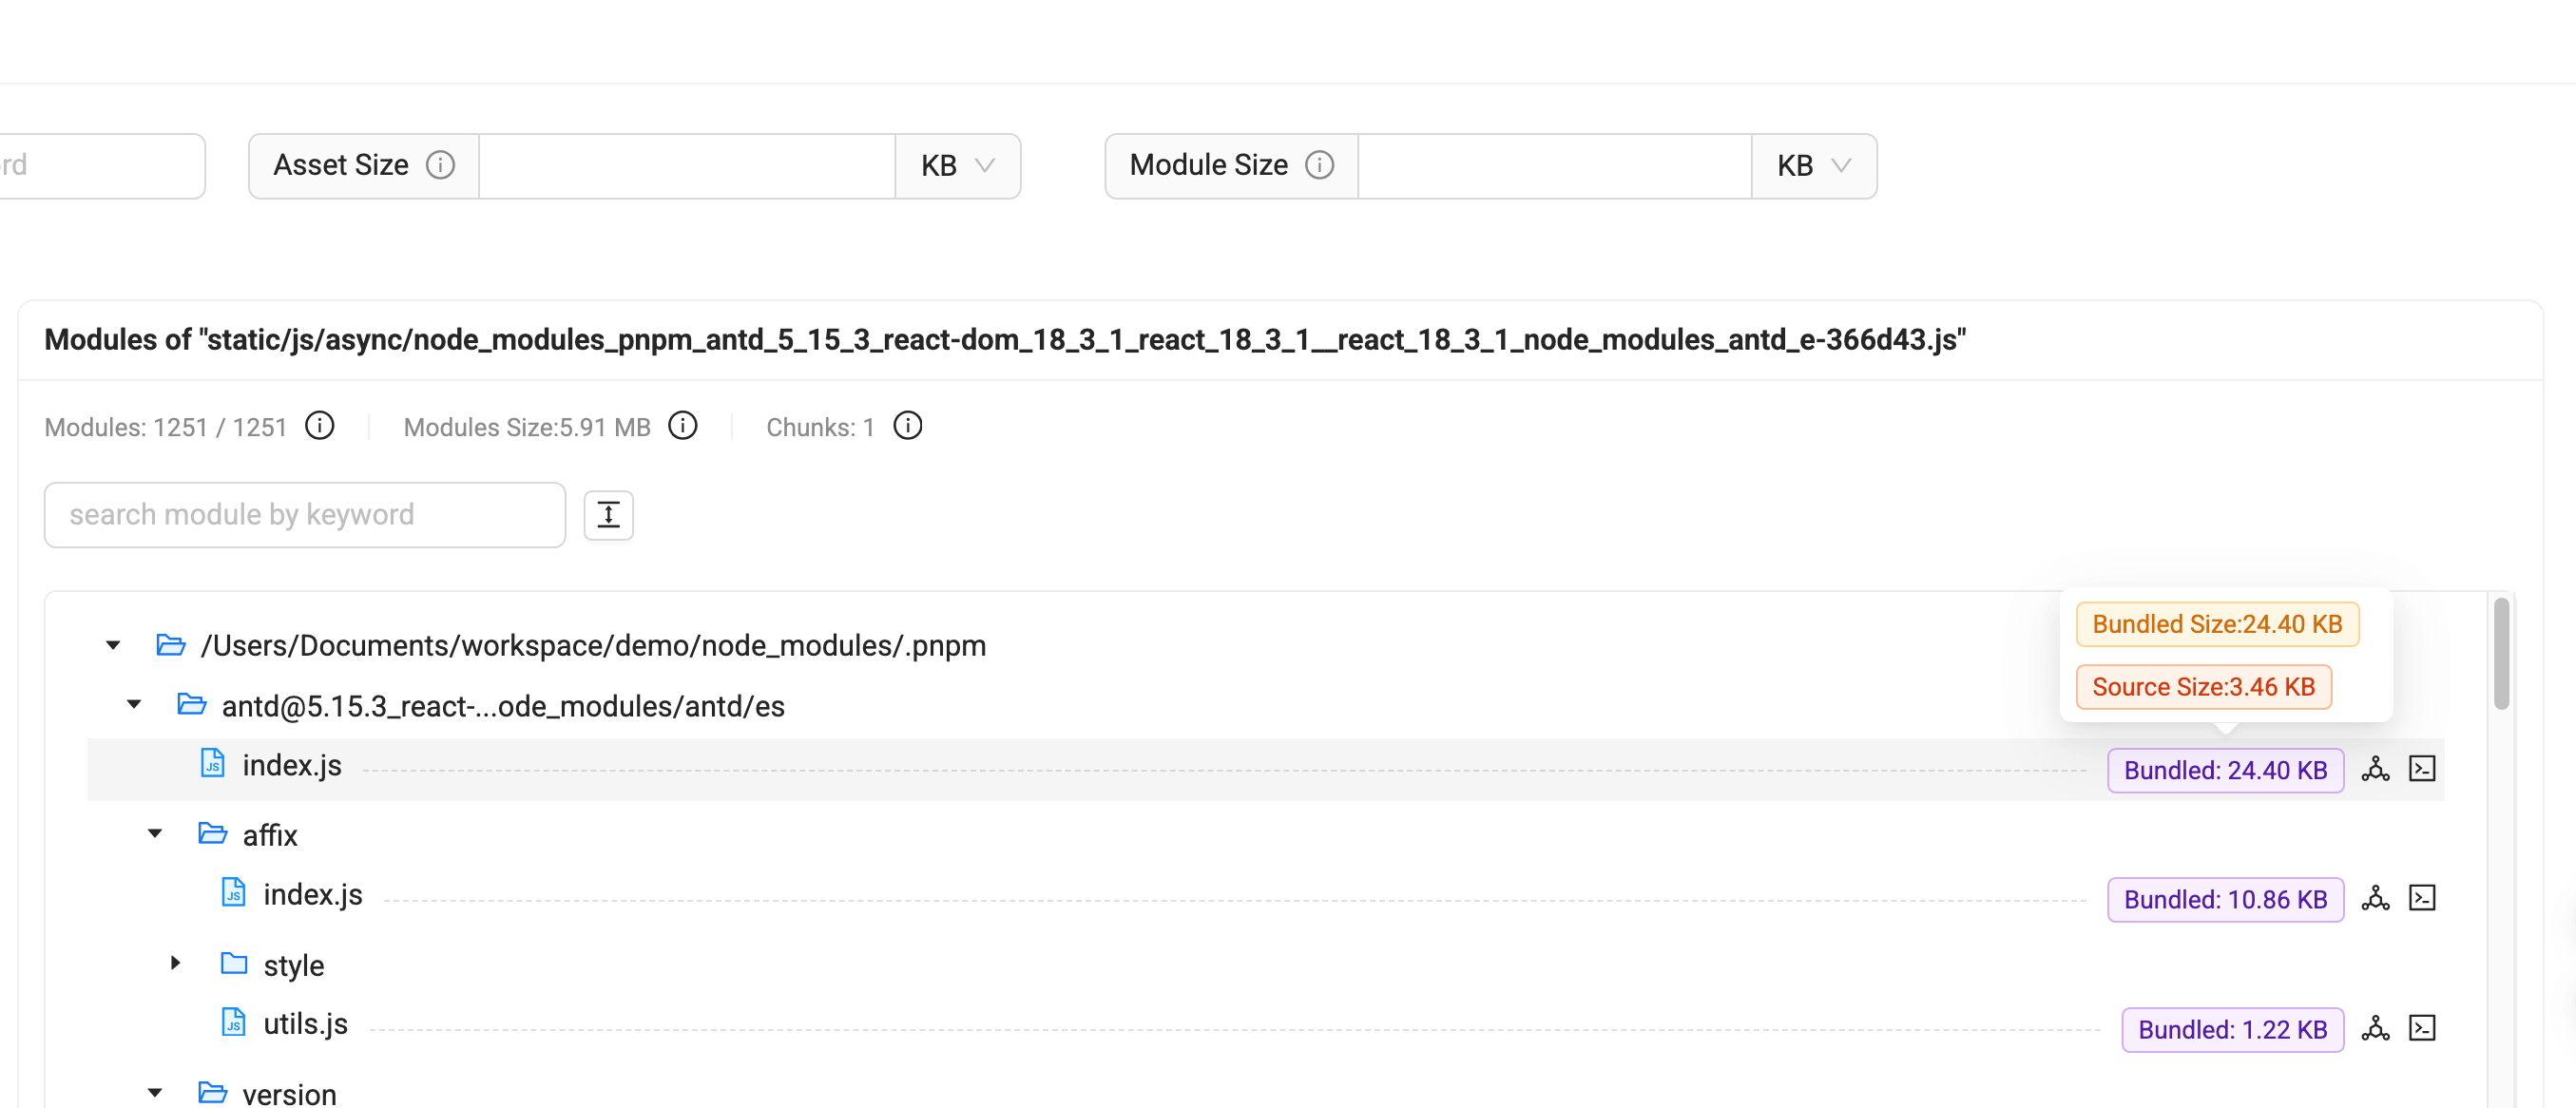Focus the search module by keyword field

point(305,515)
